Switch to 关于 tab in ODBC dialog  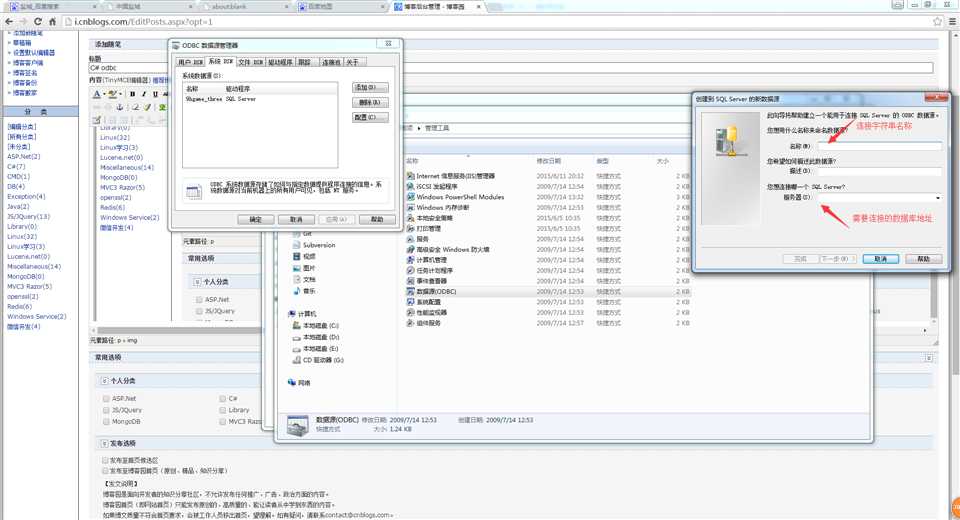point(354,62)
